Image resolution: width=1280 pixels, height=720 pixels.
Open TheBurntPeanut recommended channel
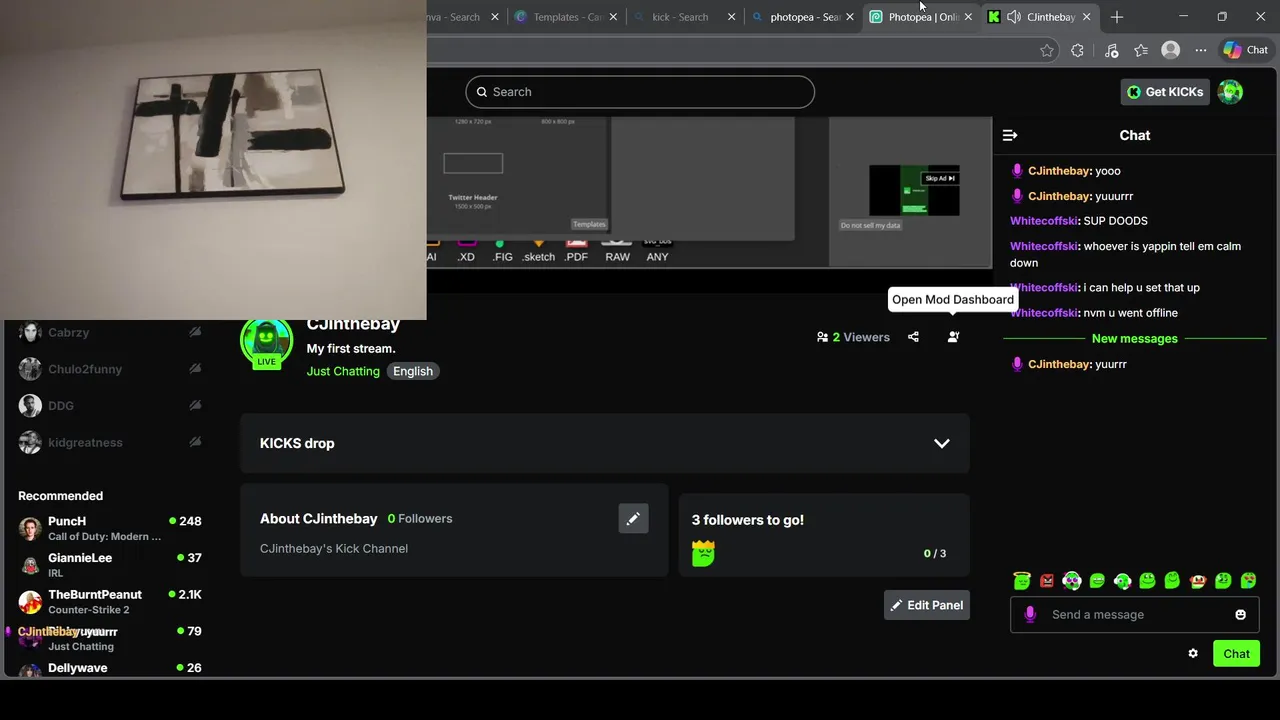pos(110,602)
